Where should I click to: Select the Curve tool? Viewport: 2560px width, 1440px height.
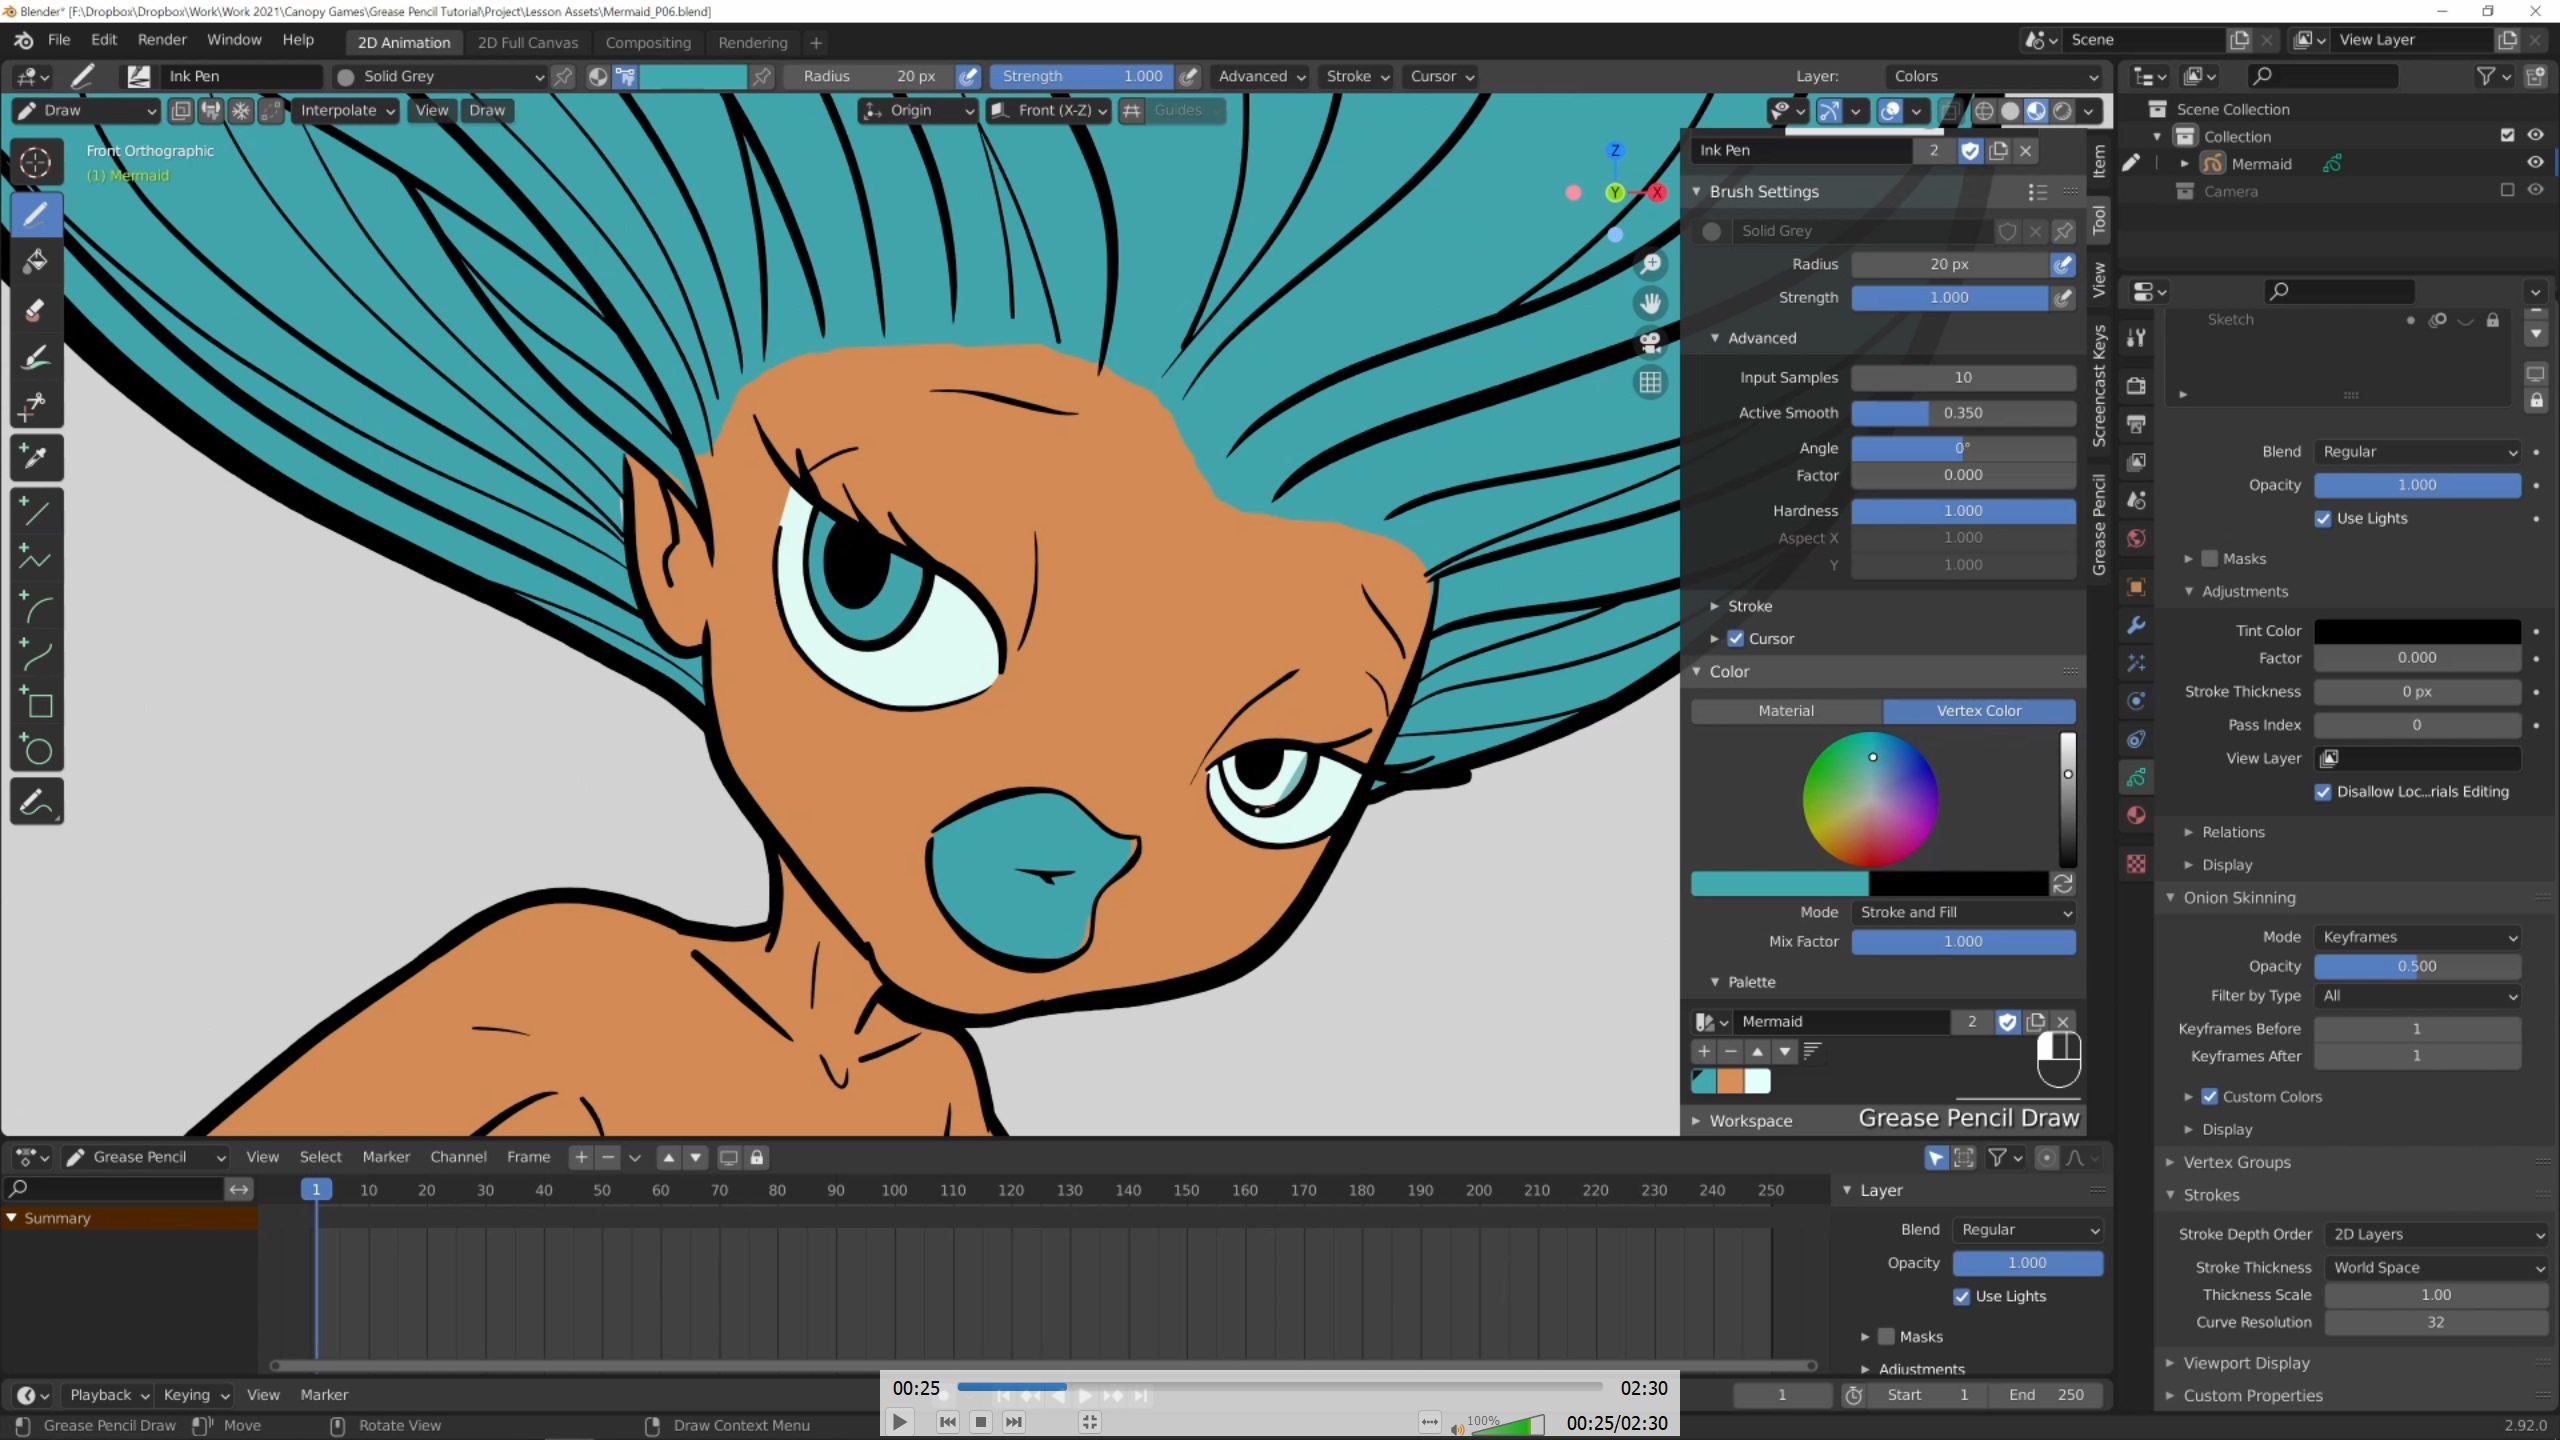36,655
